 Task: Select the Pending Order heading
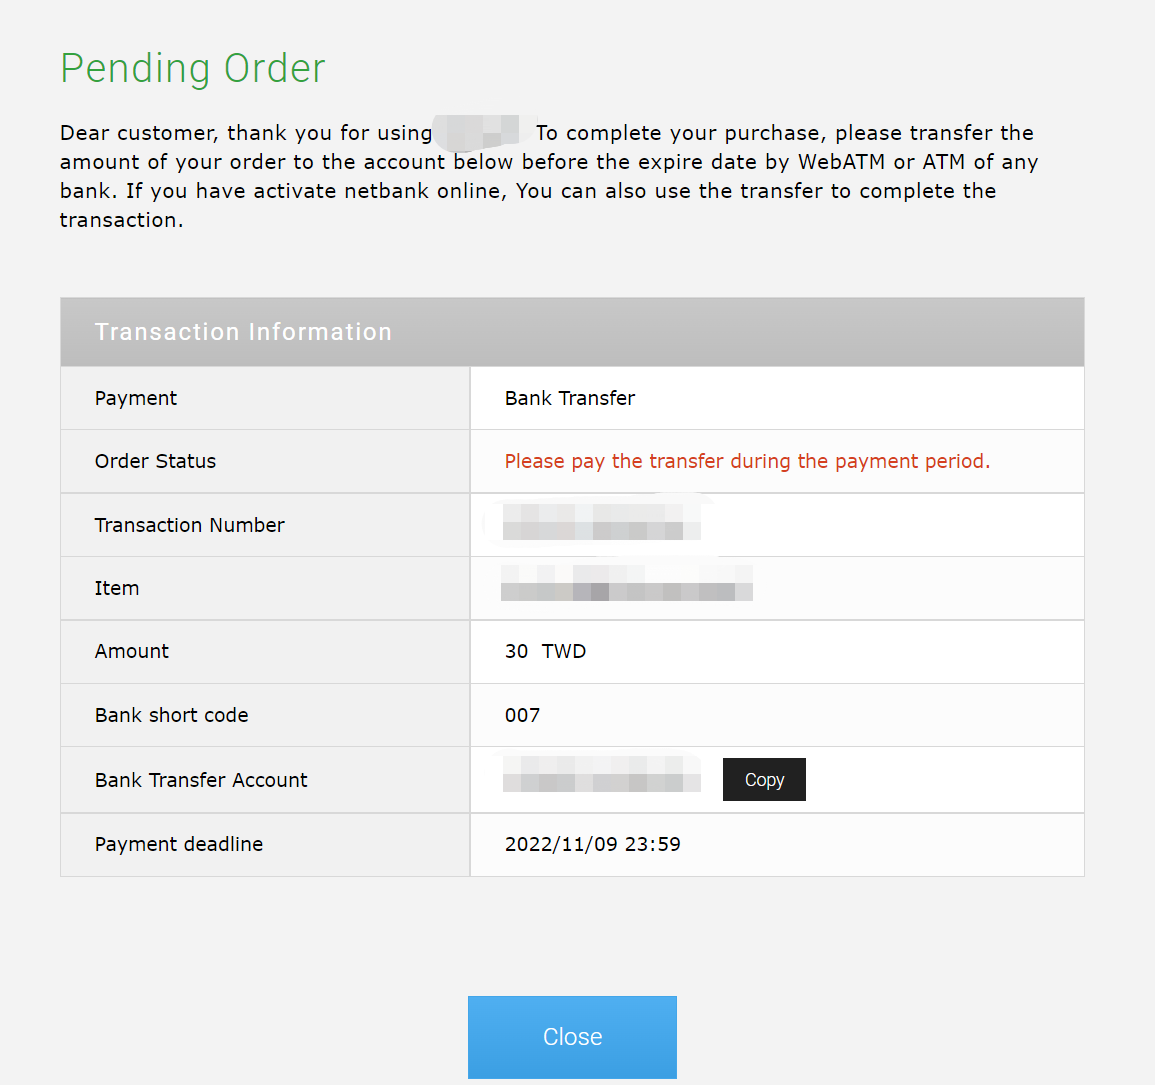tap(192, 68)
